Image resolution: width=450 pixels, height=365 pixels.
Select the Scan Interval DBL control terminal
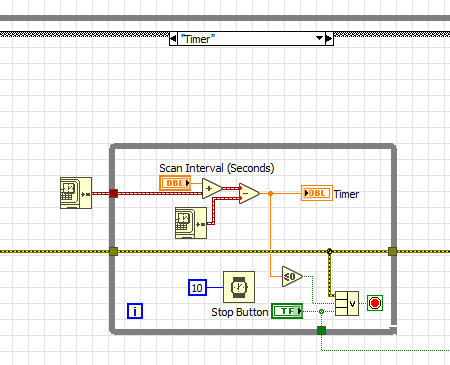point(175,183)
